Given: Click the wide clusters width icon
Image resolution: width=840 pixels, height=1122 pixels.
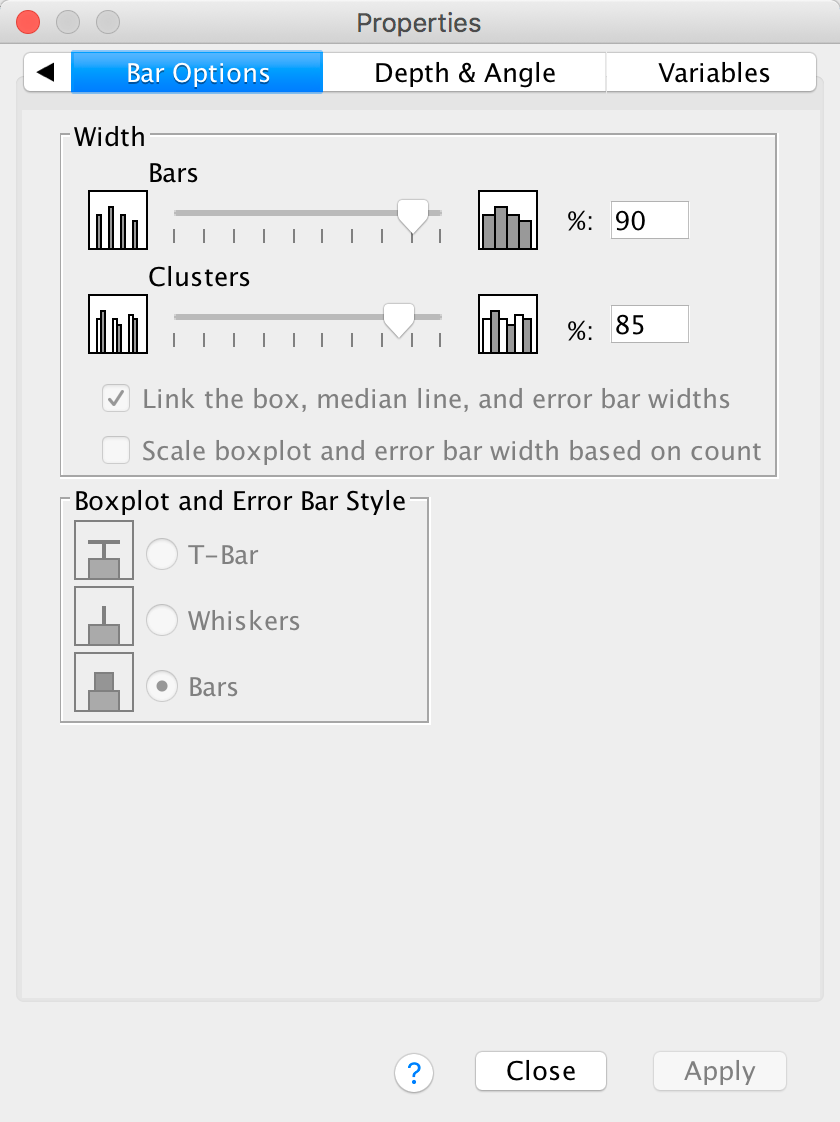Looking at the screenshot, I should pos(508,324).
